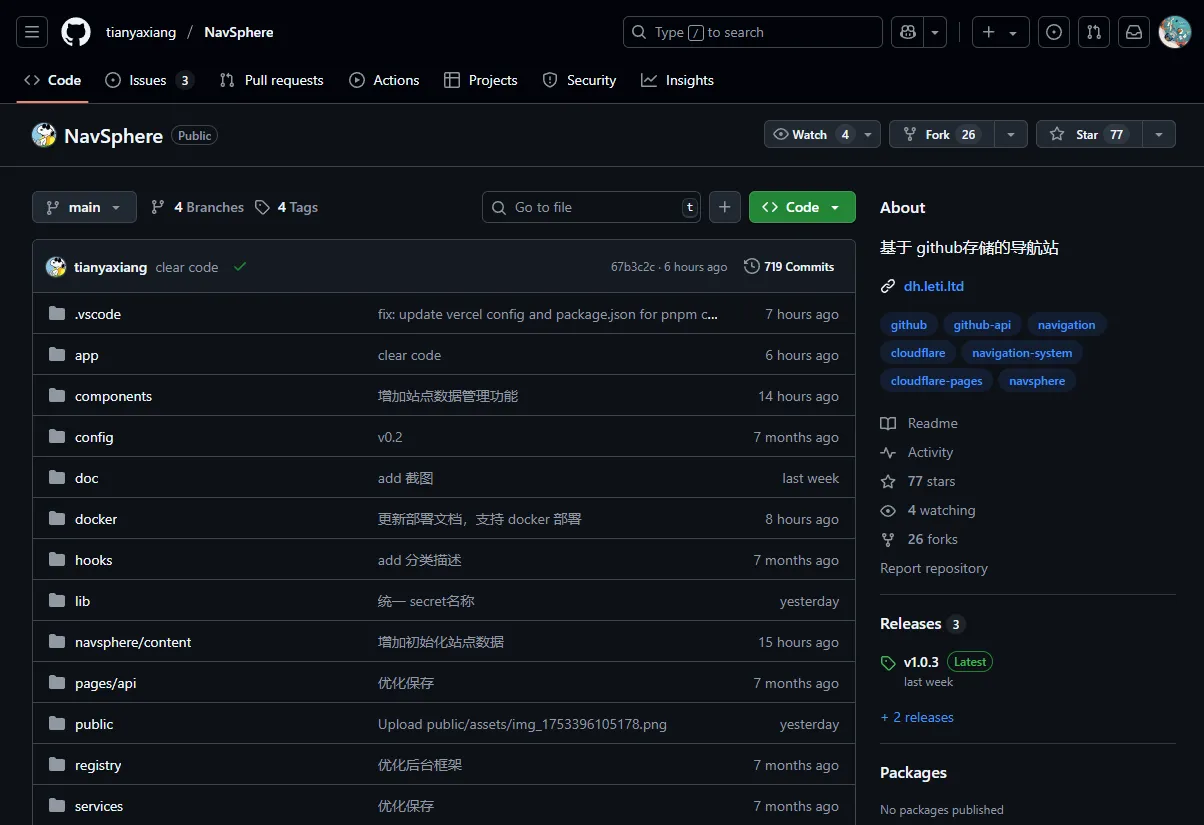
Task: Open the Projects tab
Action: tap(481, 80)
